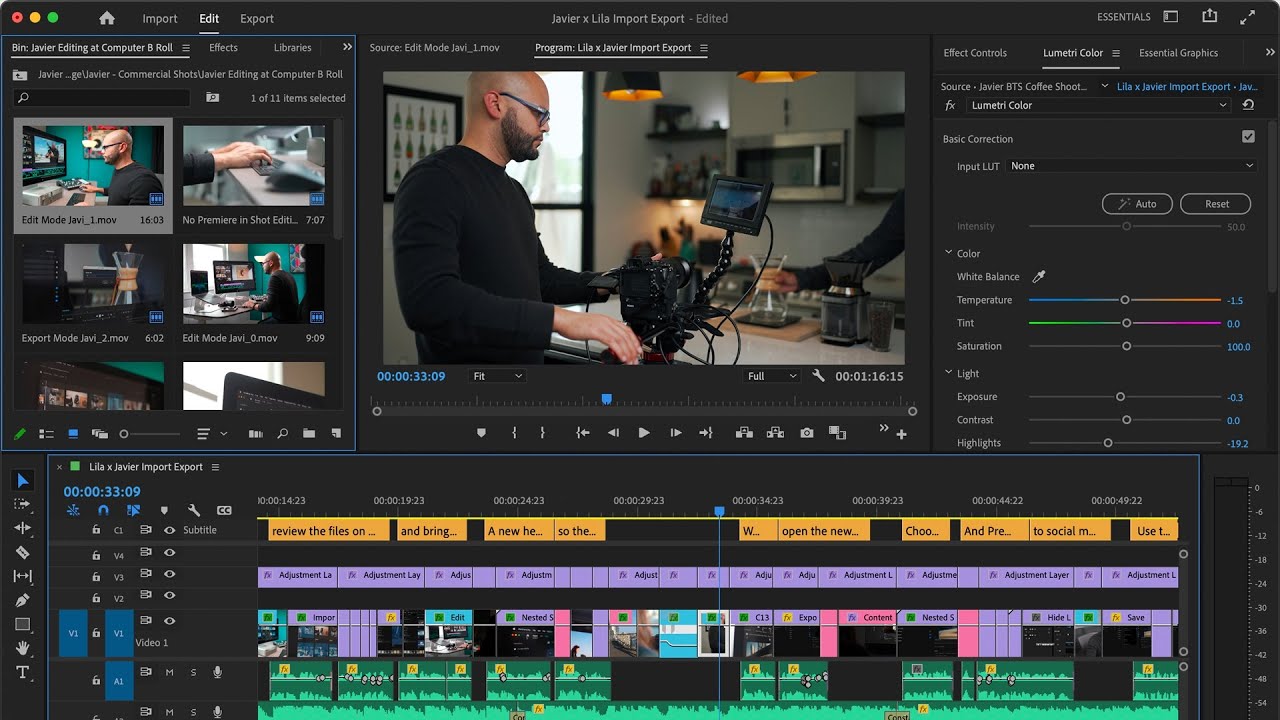1280x720 pixels.
Task: Select the Type tool in the tools panel
Action: tap(22, 672)
